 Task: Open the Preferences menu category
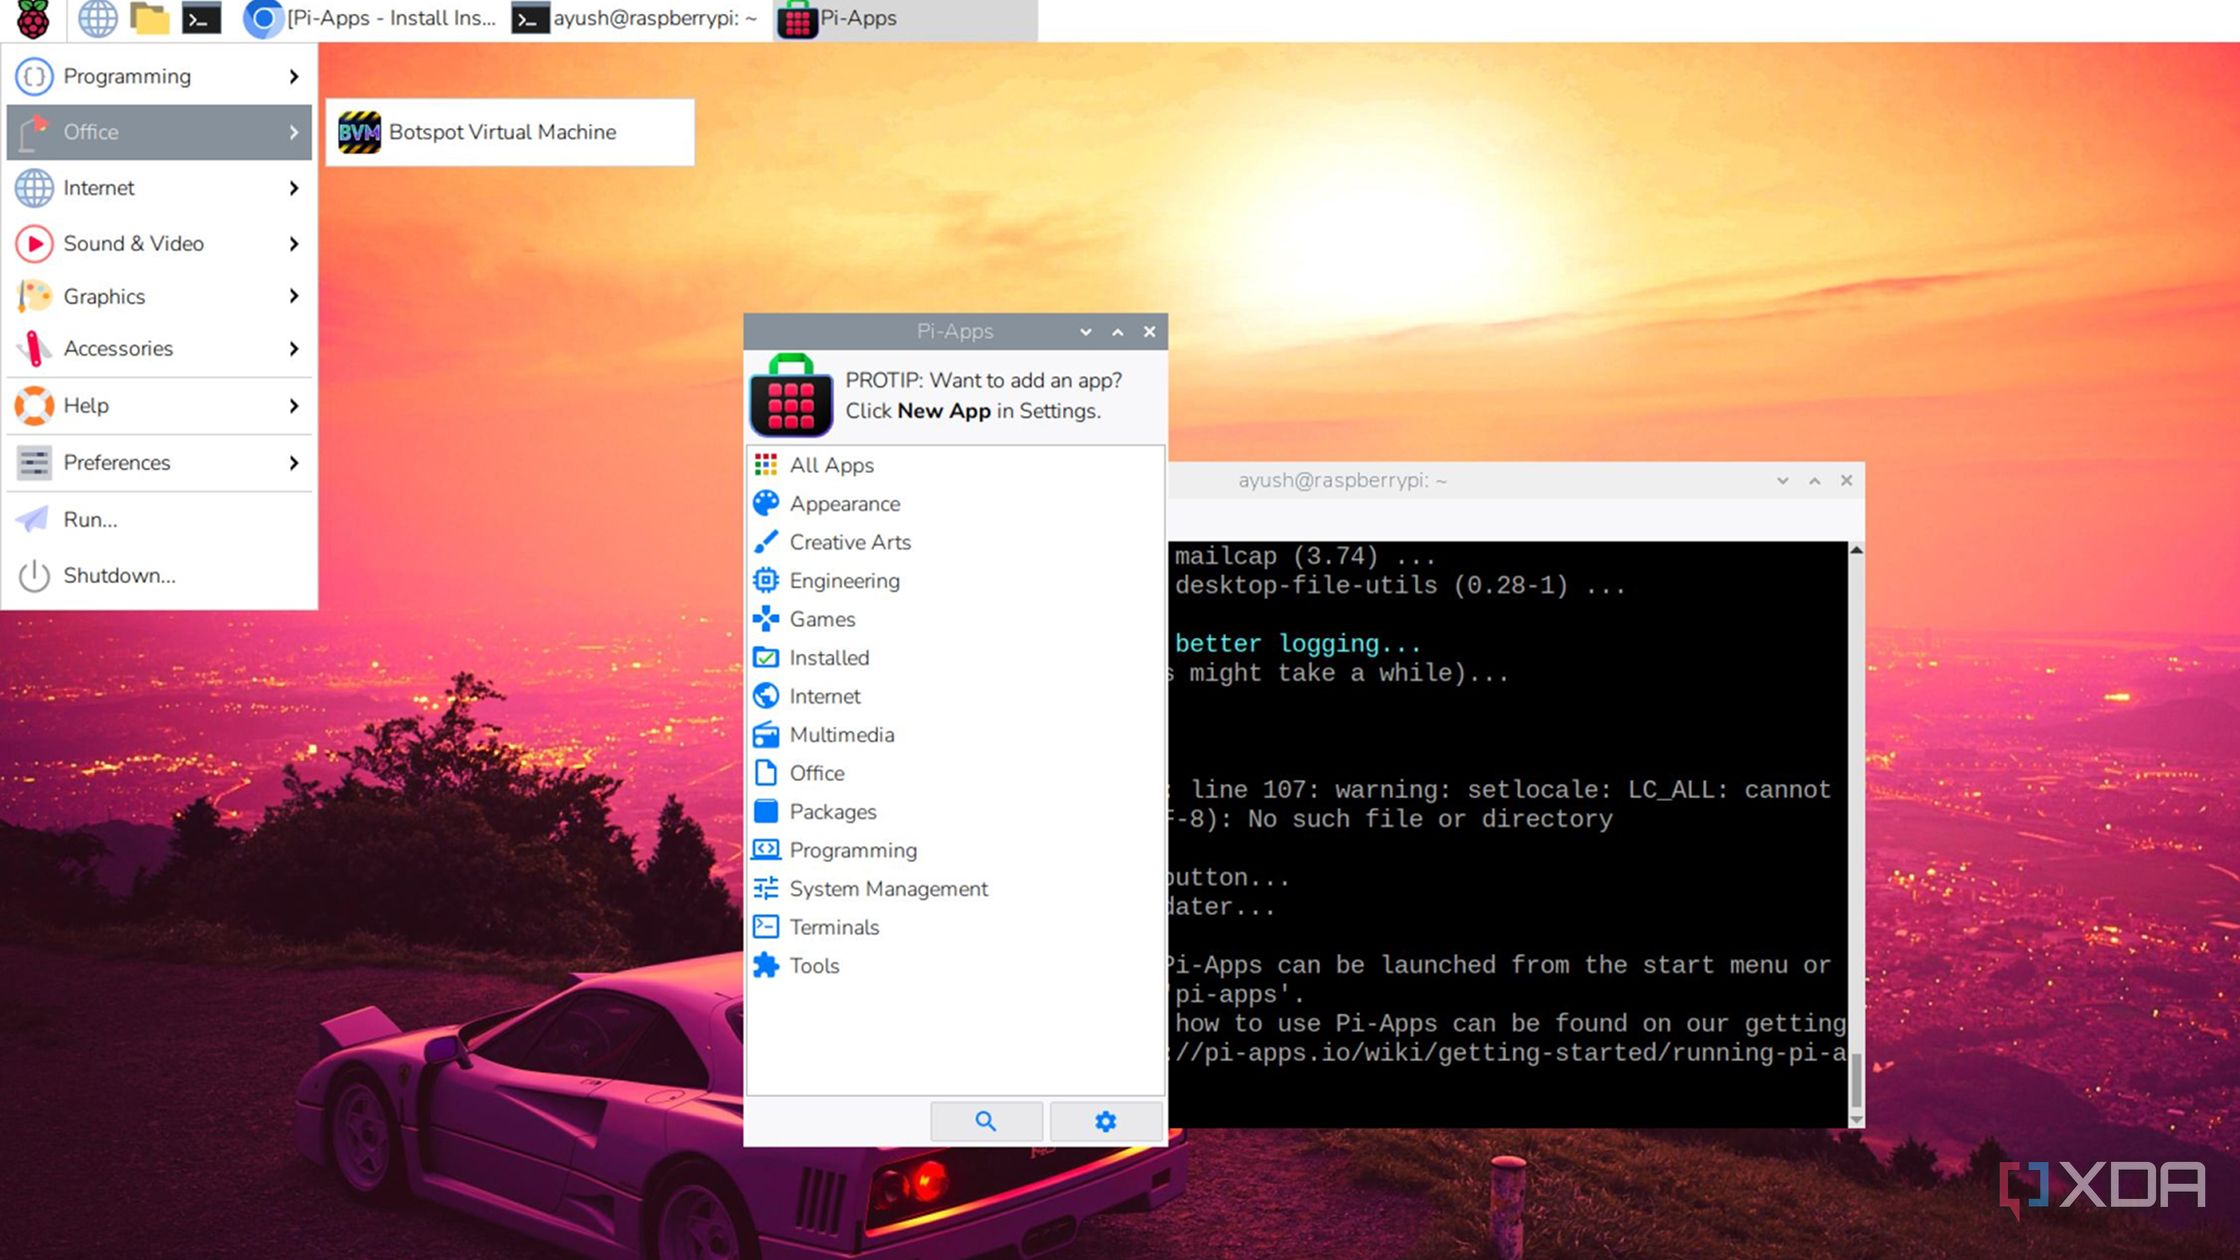160,462
